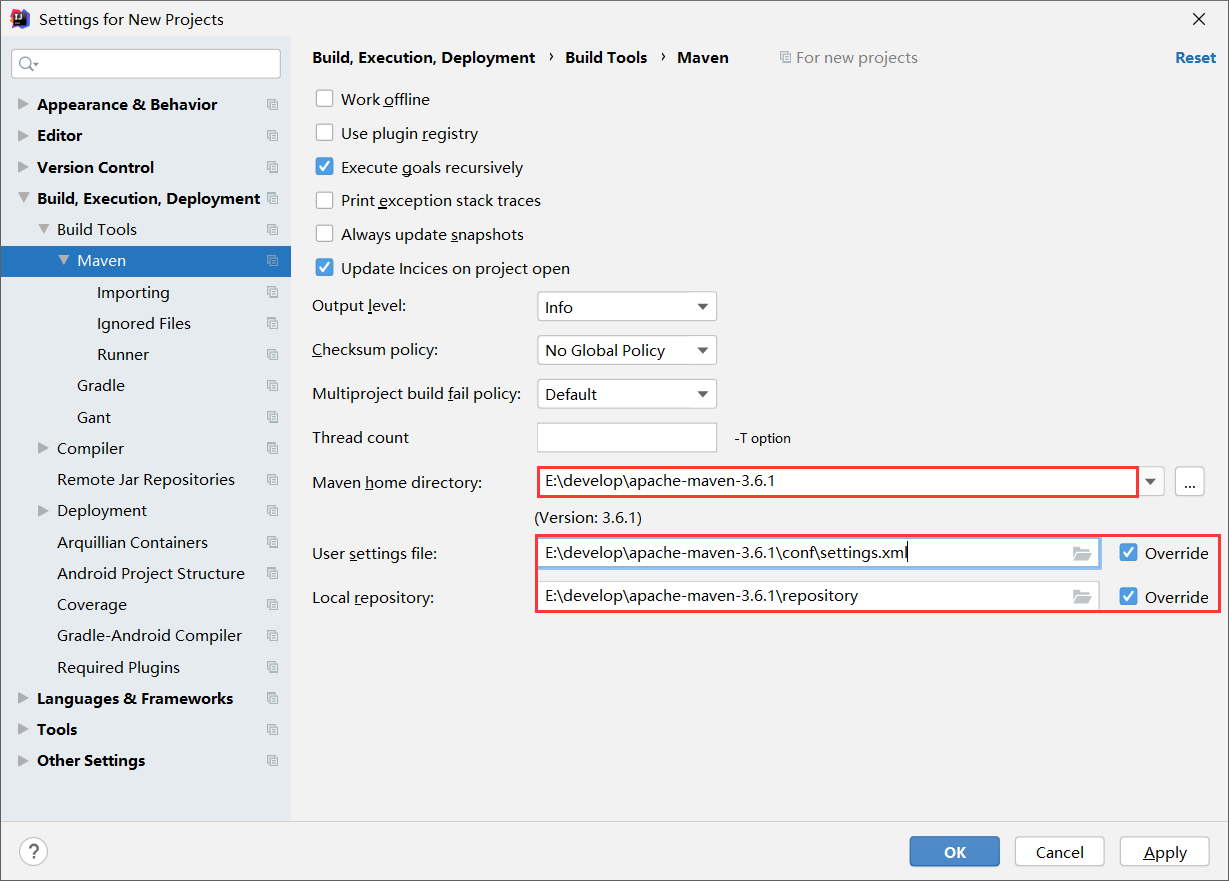Click the copy icon beside Importing
Image resolution: width=1229 pixels, height=881 pixels.
272,293
